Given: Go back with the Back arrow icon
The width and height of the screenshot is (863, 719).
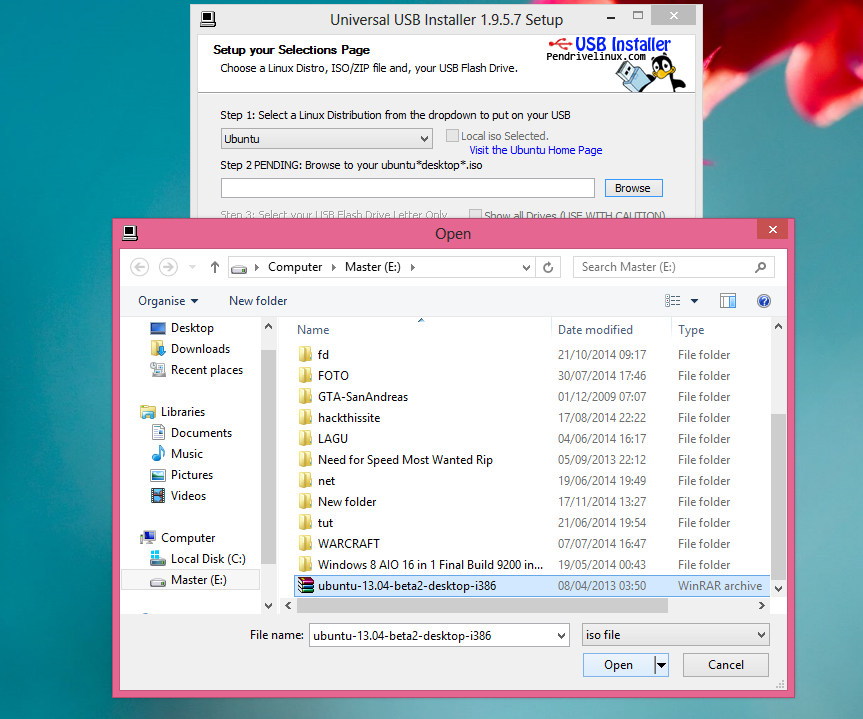Looking at the screenshot, I should click(139, 268).
